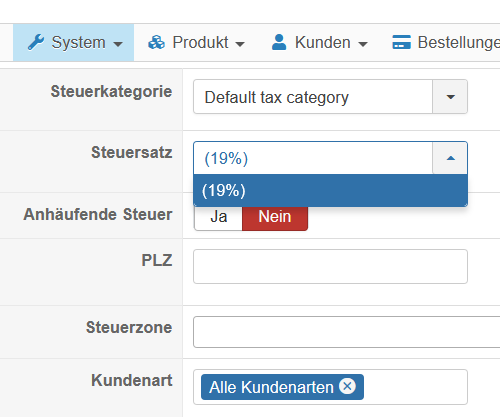The height and width of the screenshot is (417, 500).
Task: Collapse the Steuersatz dropdown arrow
Action: coord(450,158)
